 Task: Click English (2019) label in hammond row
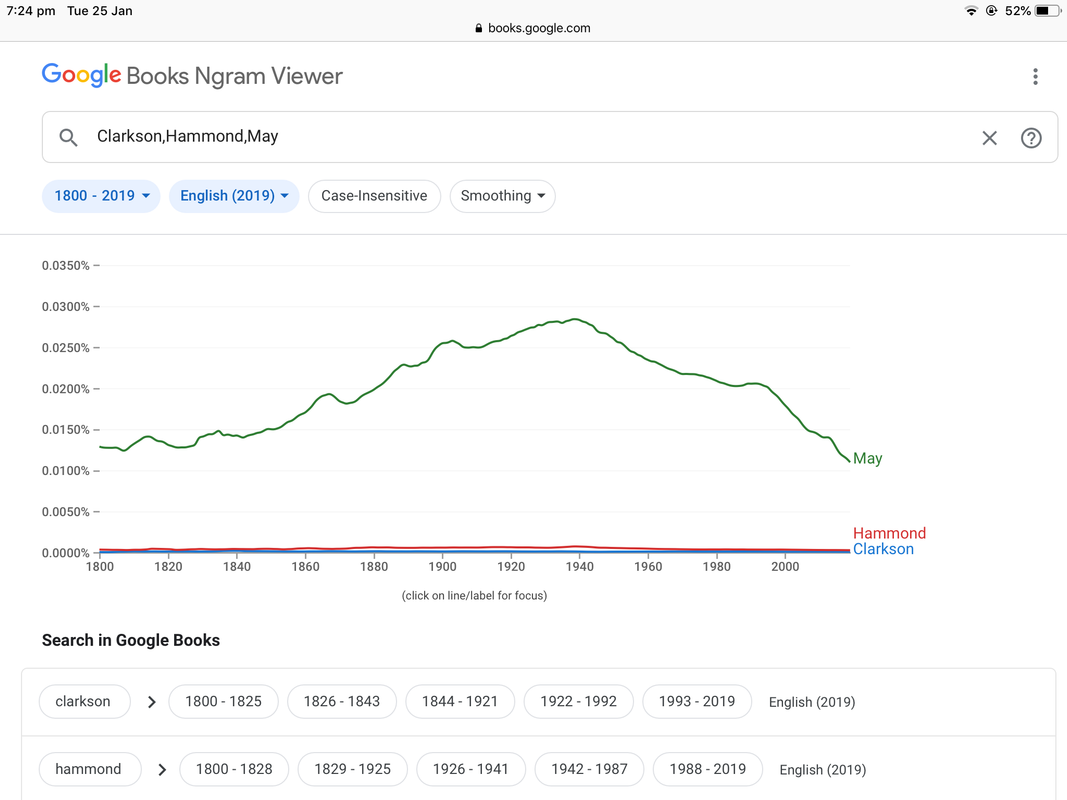tap(823, 769)
